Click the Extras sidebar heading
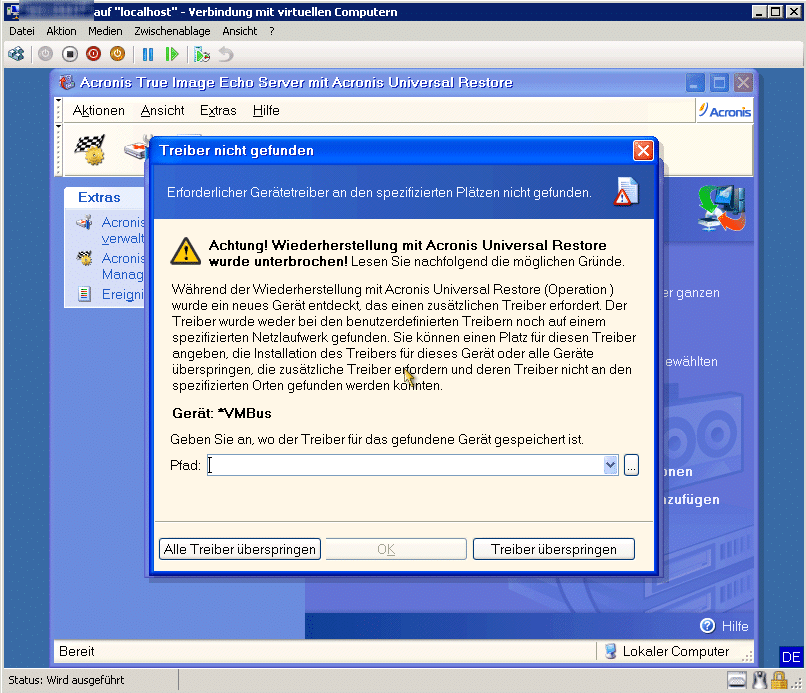Viewport: 806px width, 693px height. (99, 197)
